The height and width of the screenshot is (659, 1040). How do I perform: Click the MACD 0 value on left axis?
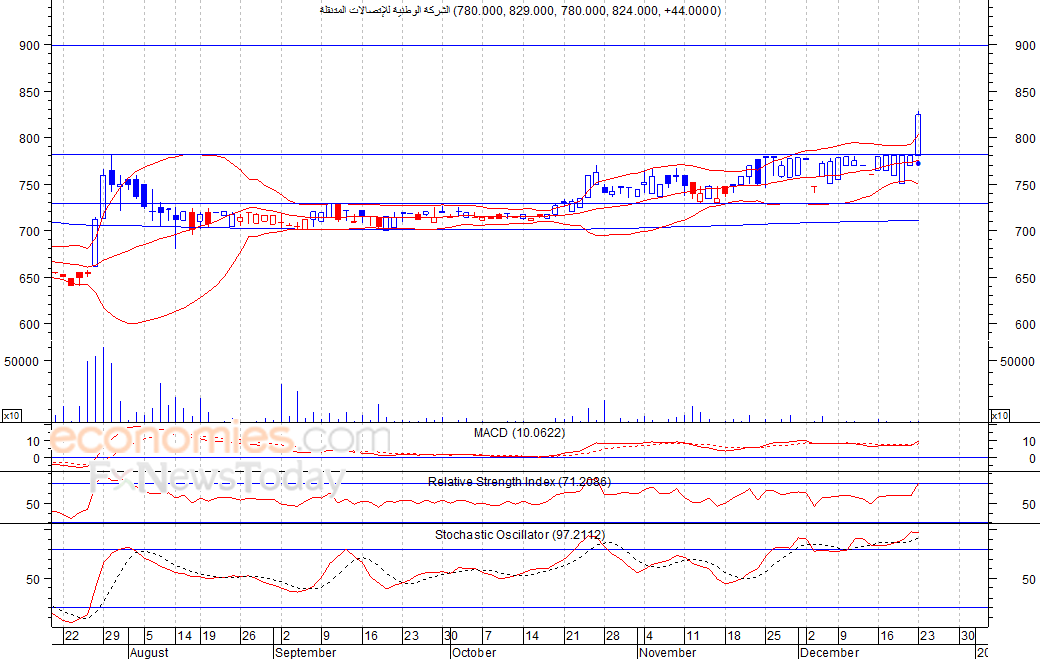(36, 458)
